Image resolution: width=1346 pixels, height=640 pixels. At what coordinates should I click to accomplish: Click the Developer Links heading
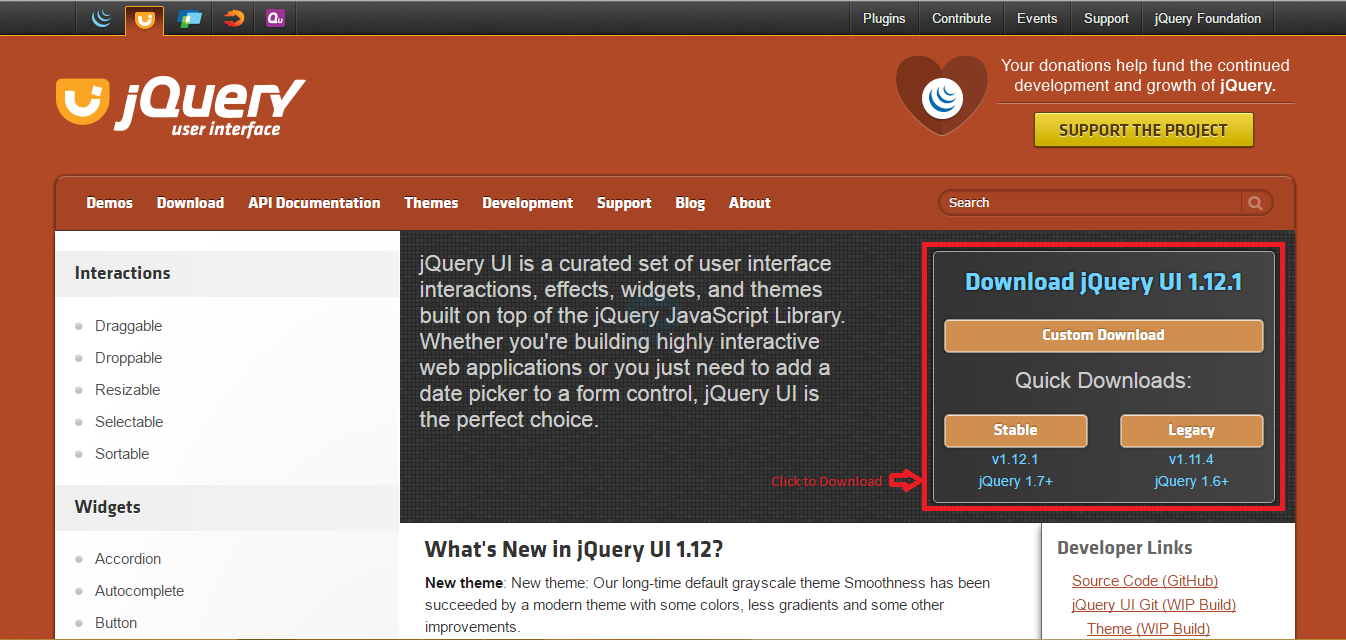click(x=1125, y=548)
